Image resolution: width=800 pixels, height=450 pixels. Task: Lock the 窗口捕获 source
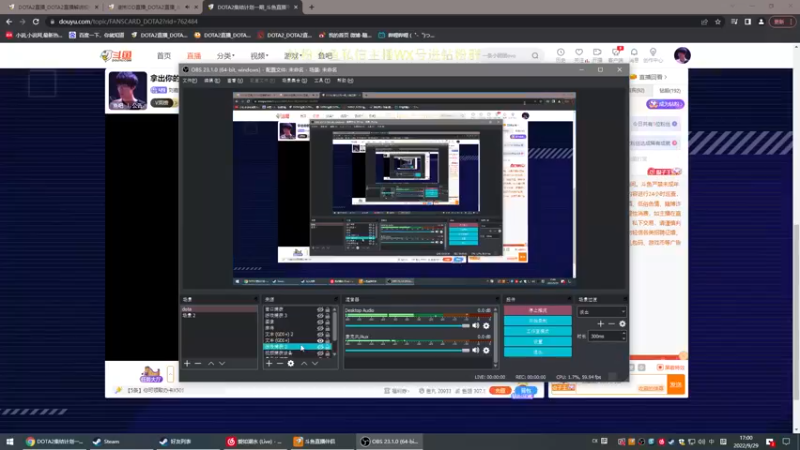[328, 309]
